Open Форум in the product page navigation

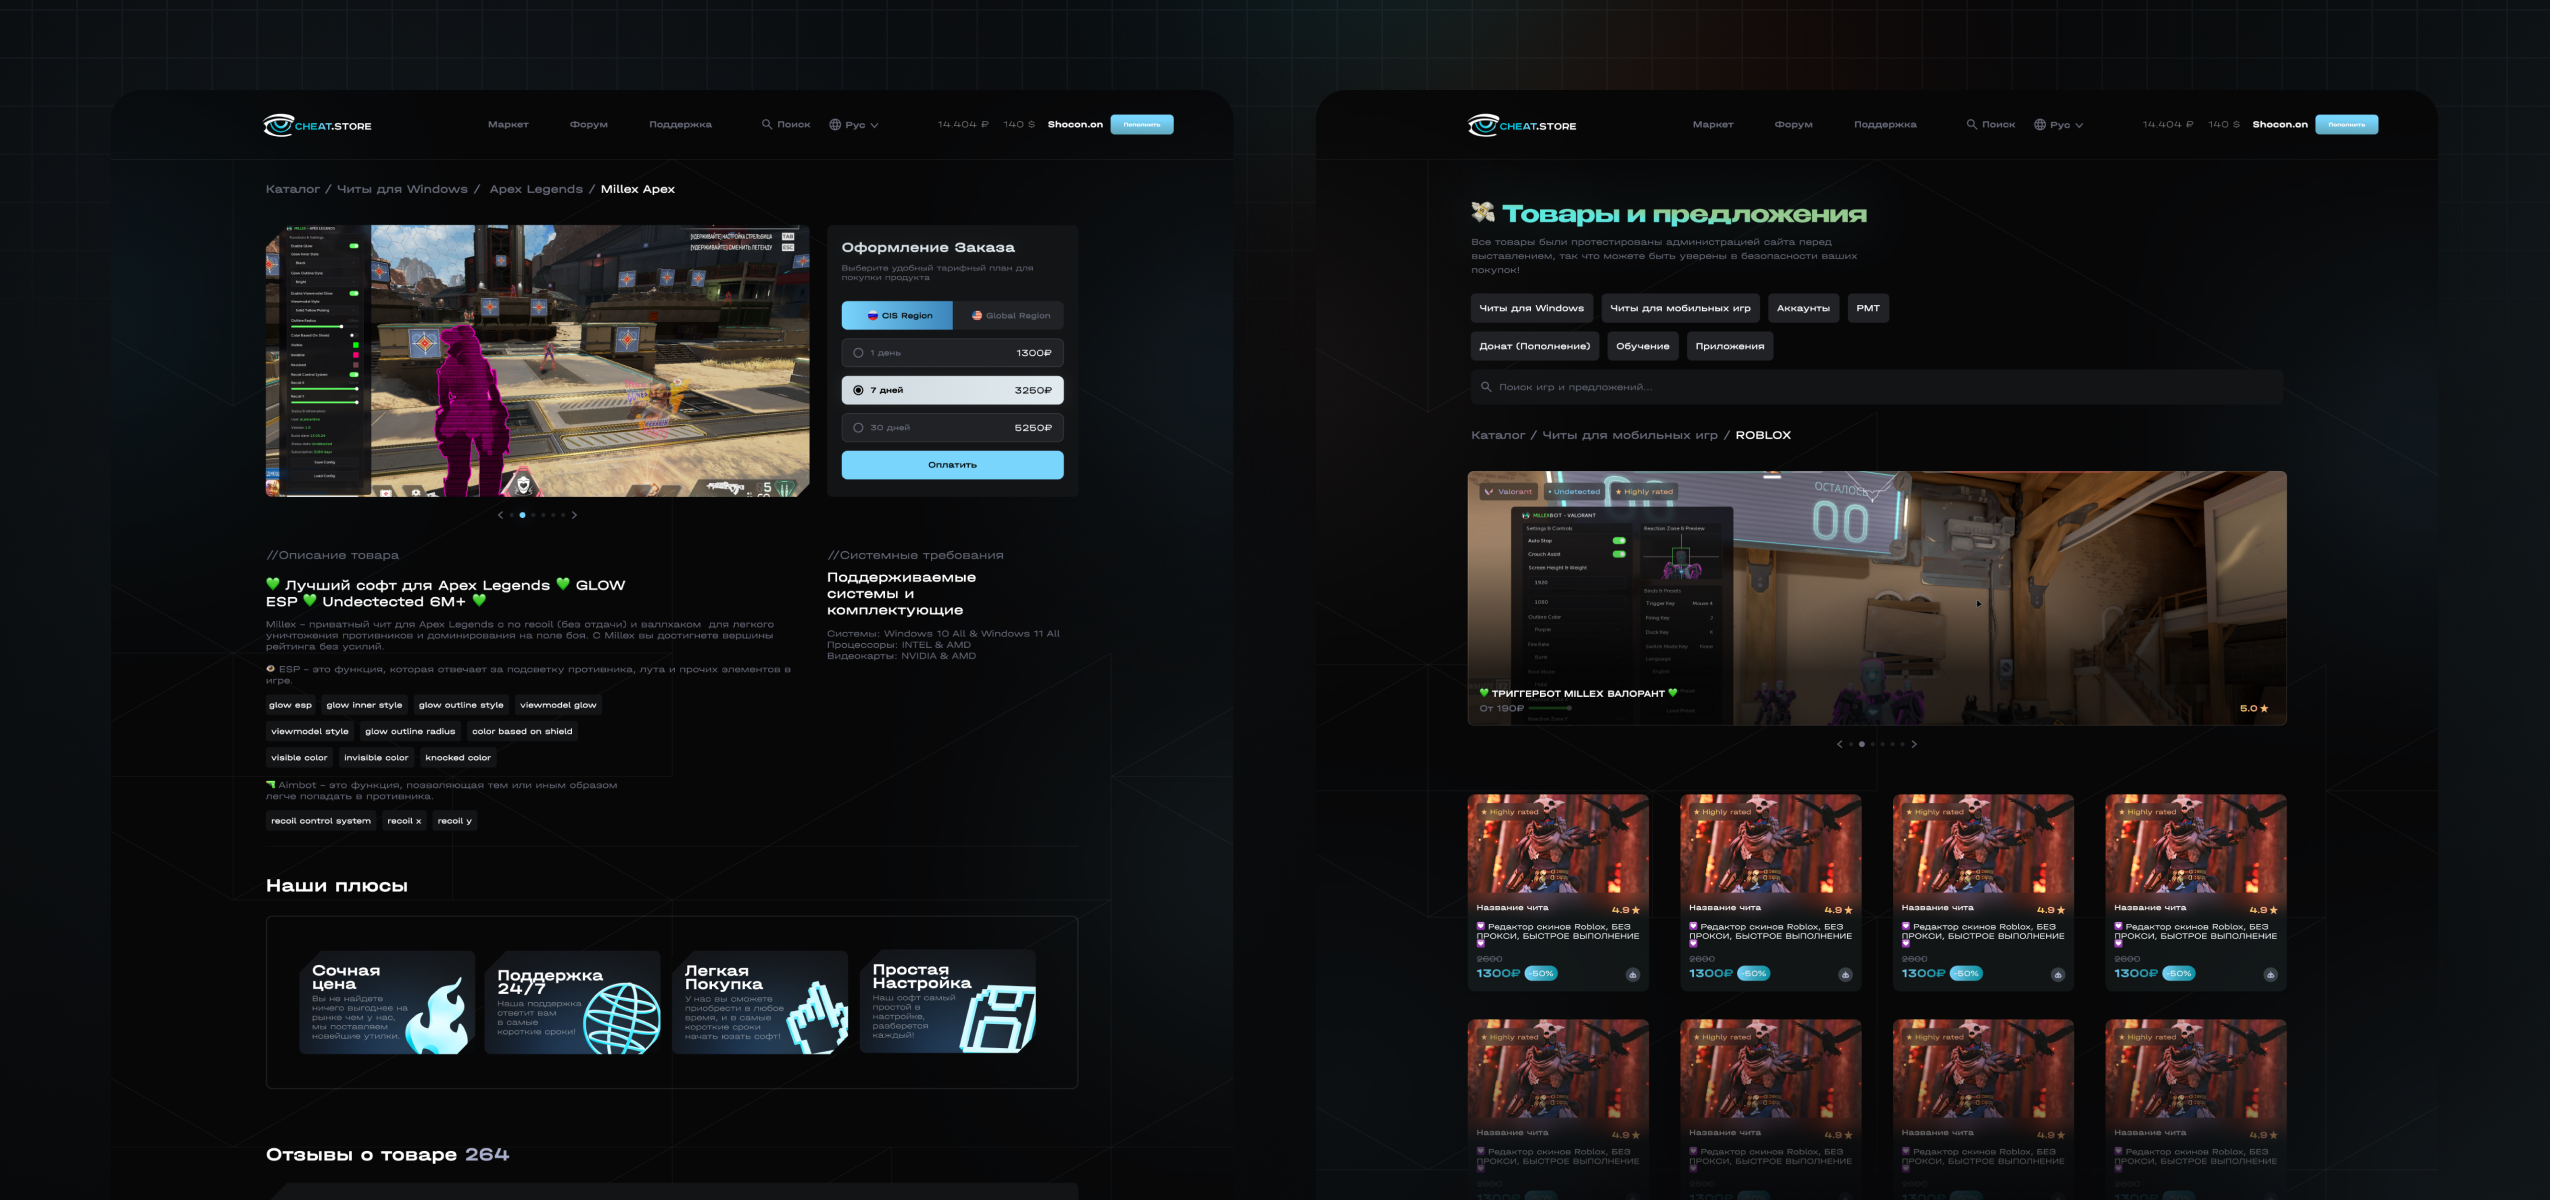(x=588, y=125)
